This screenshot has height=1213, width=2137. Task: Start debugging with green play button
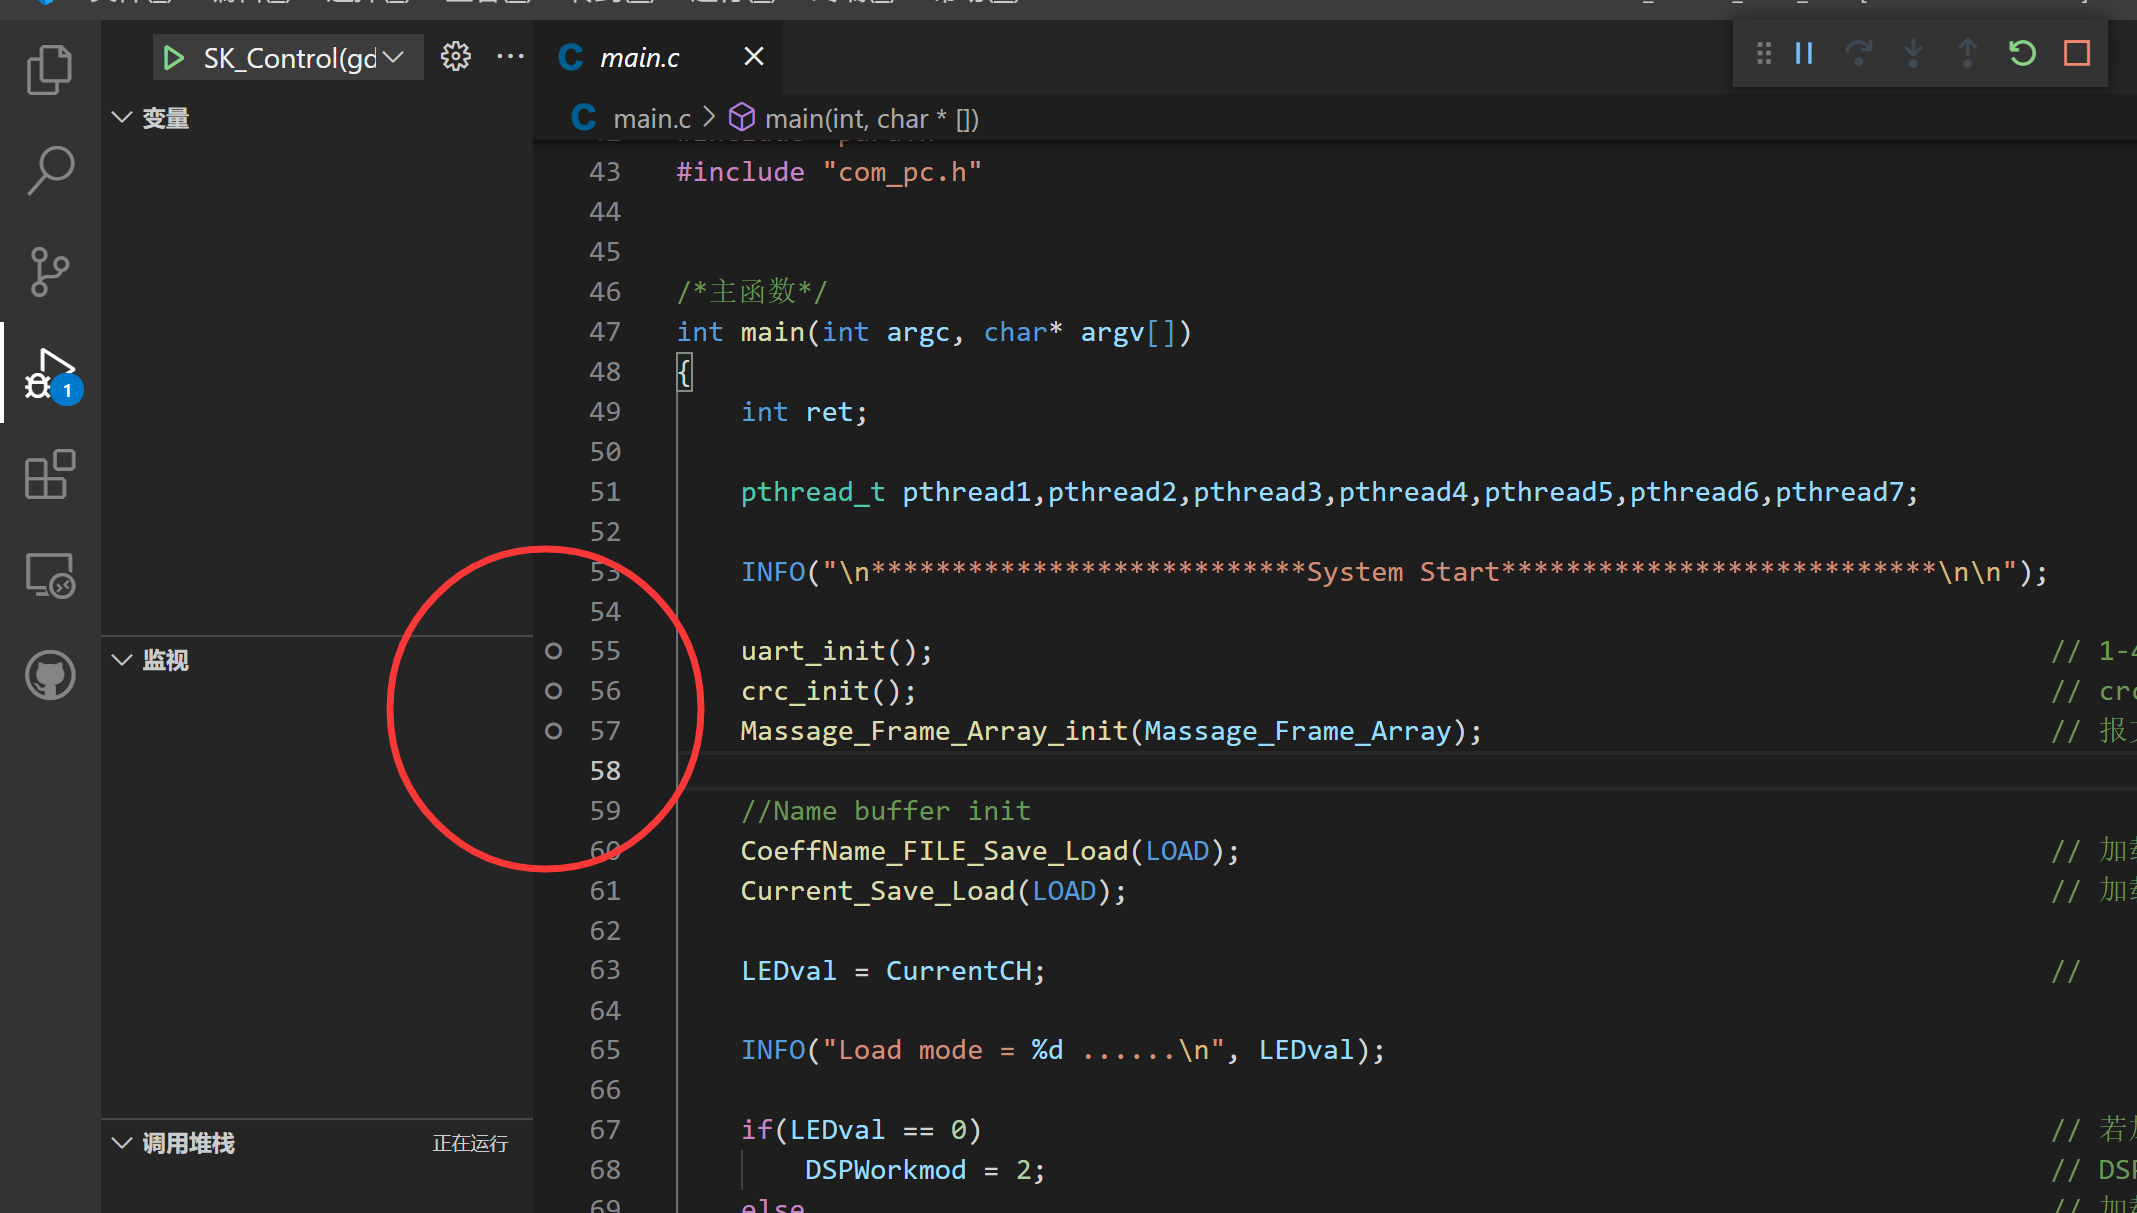click(x=174, y=58)
